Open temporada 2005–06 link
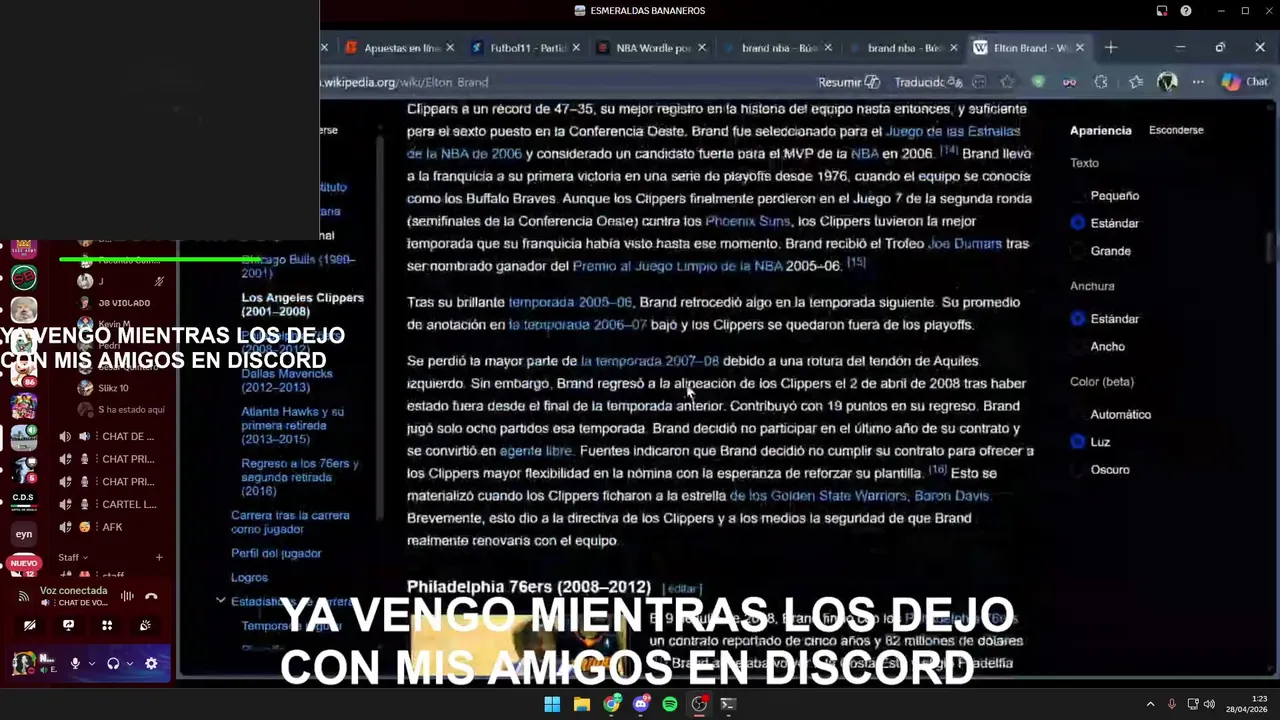The image size is (1280, 720). pyautogui.click(x=570, y=302)
